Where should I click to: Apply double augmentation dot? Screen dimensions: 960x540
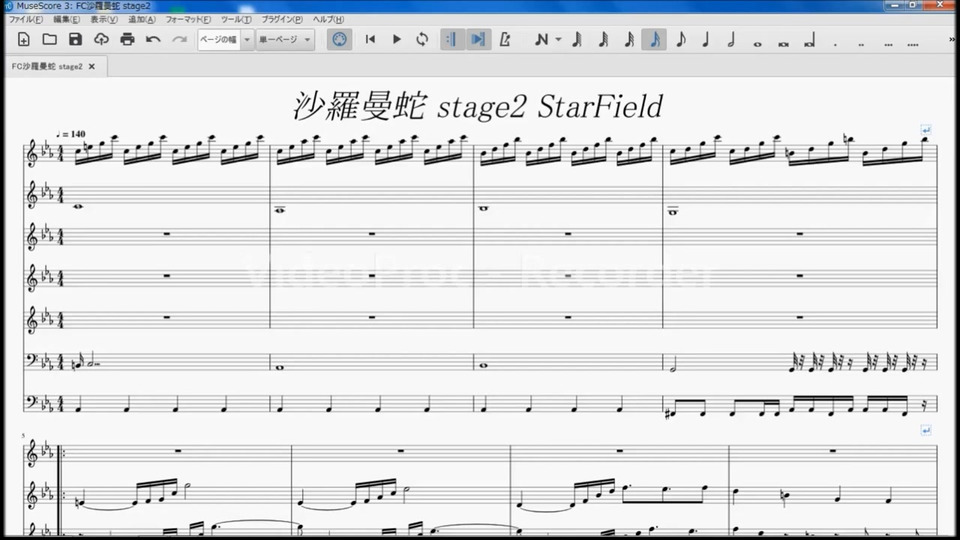(861, 43)
